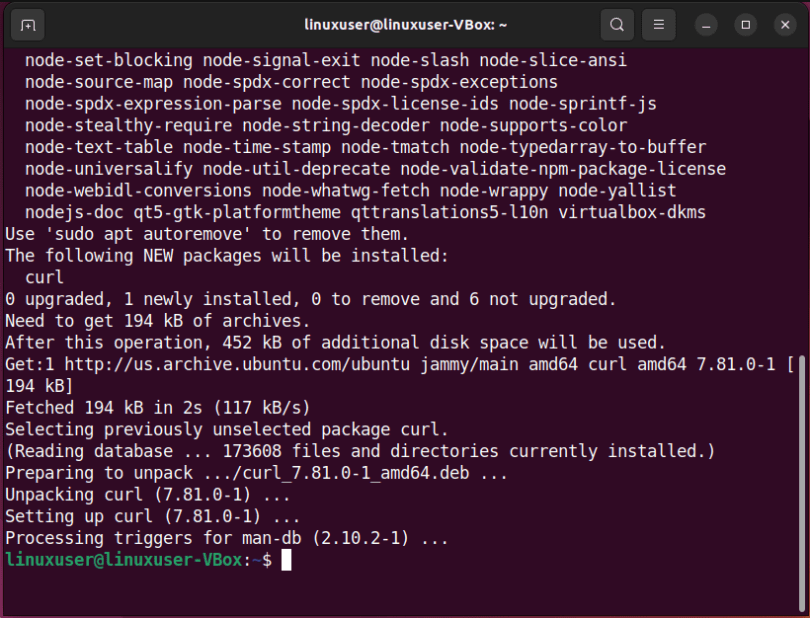The width and height of the screenshot is (810, 618).
Task: Minimize the terminal window
Action: point(705,24)
